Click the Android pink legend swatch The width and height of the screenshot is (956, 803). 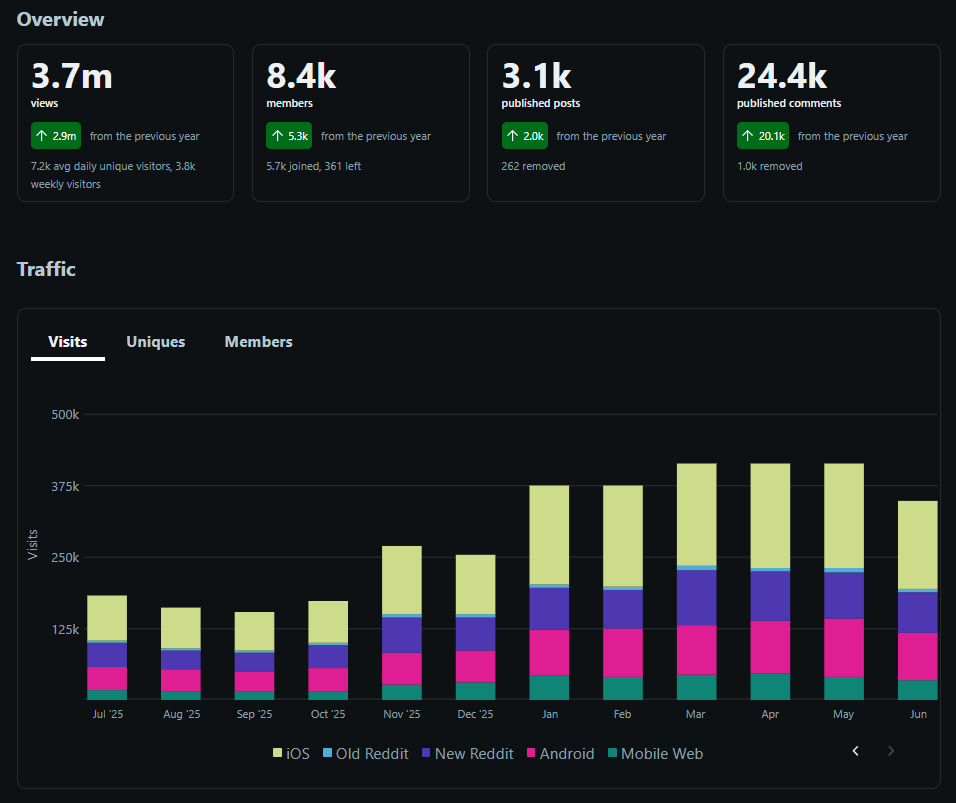point(531,753)
